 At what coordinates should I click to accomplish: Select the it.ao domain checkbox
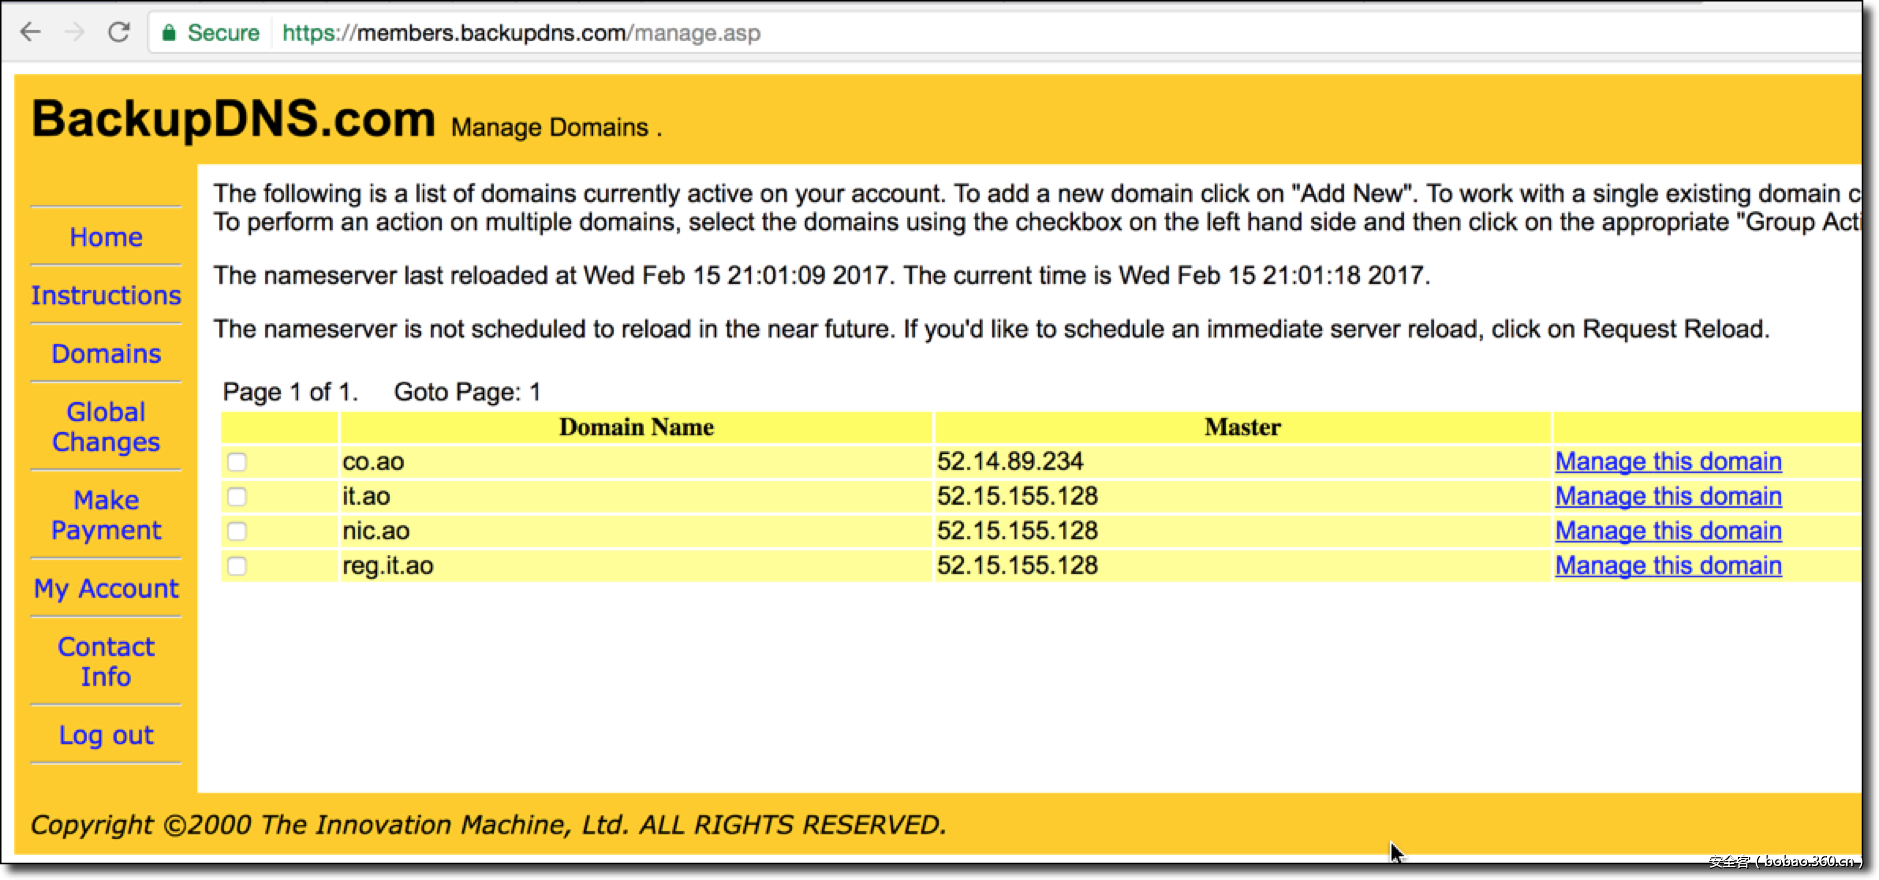click(x=237, y=497)
